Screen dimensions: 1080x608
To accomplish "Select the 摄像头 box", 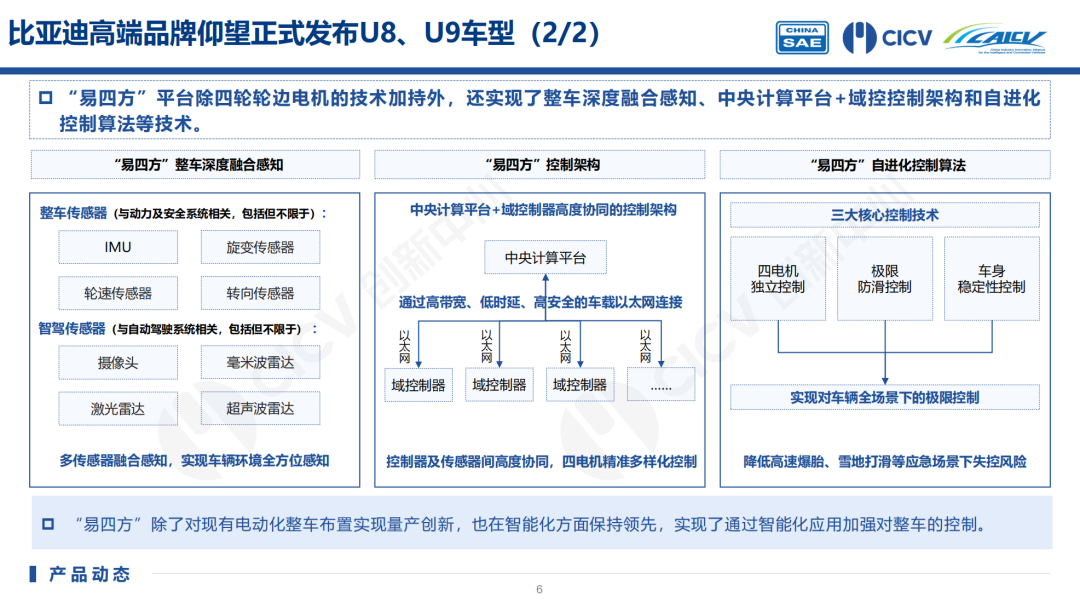I will (118, 363).
